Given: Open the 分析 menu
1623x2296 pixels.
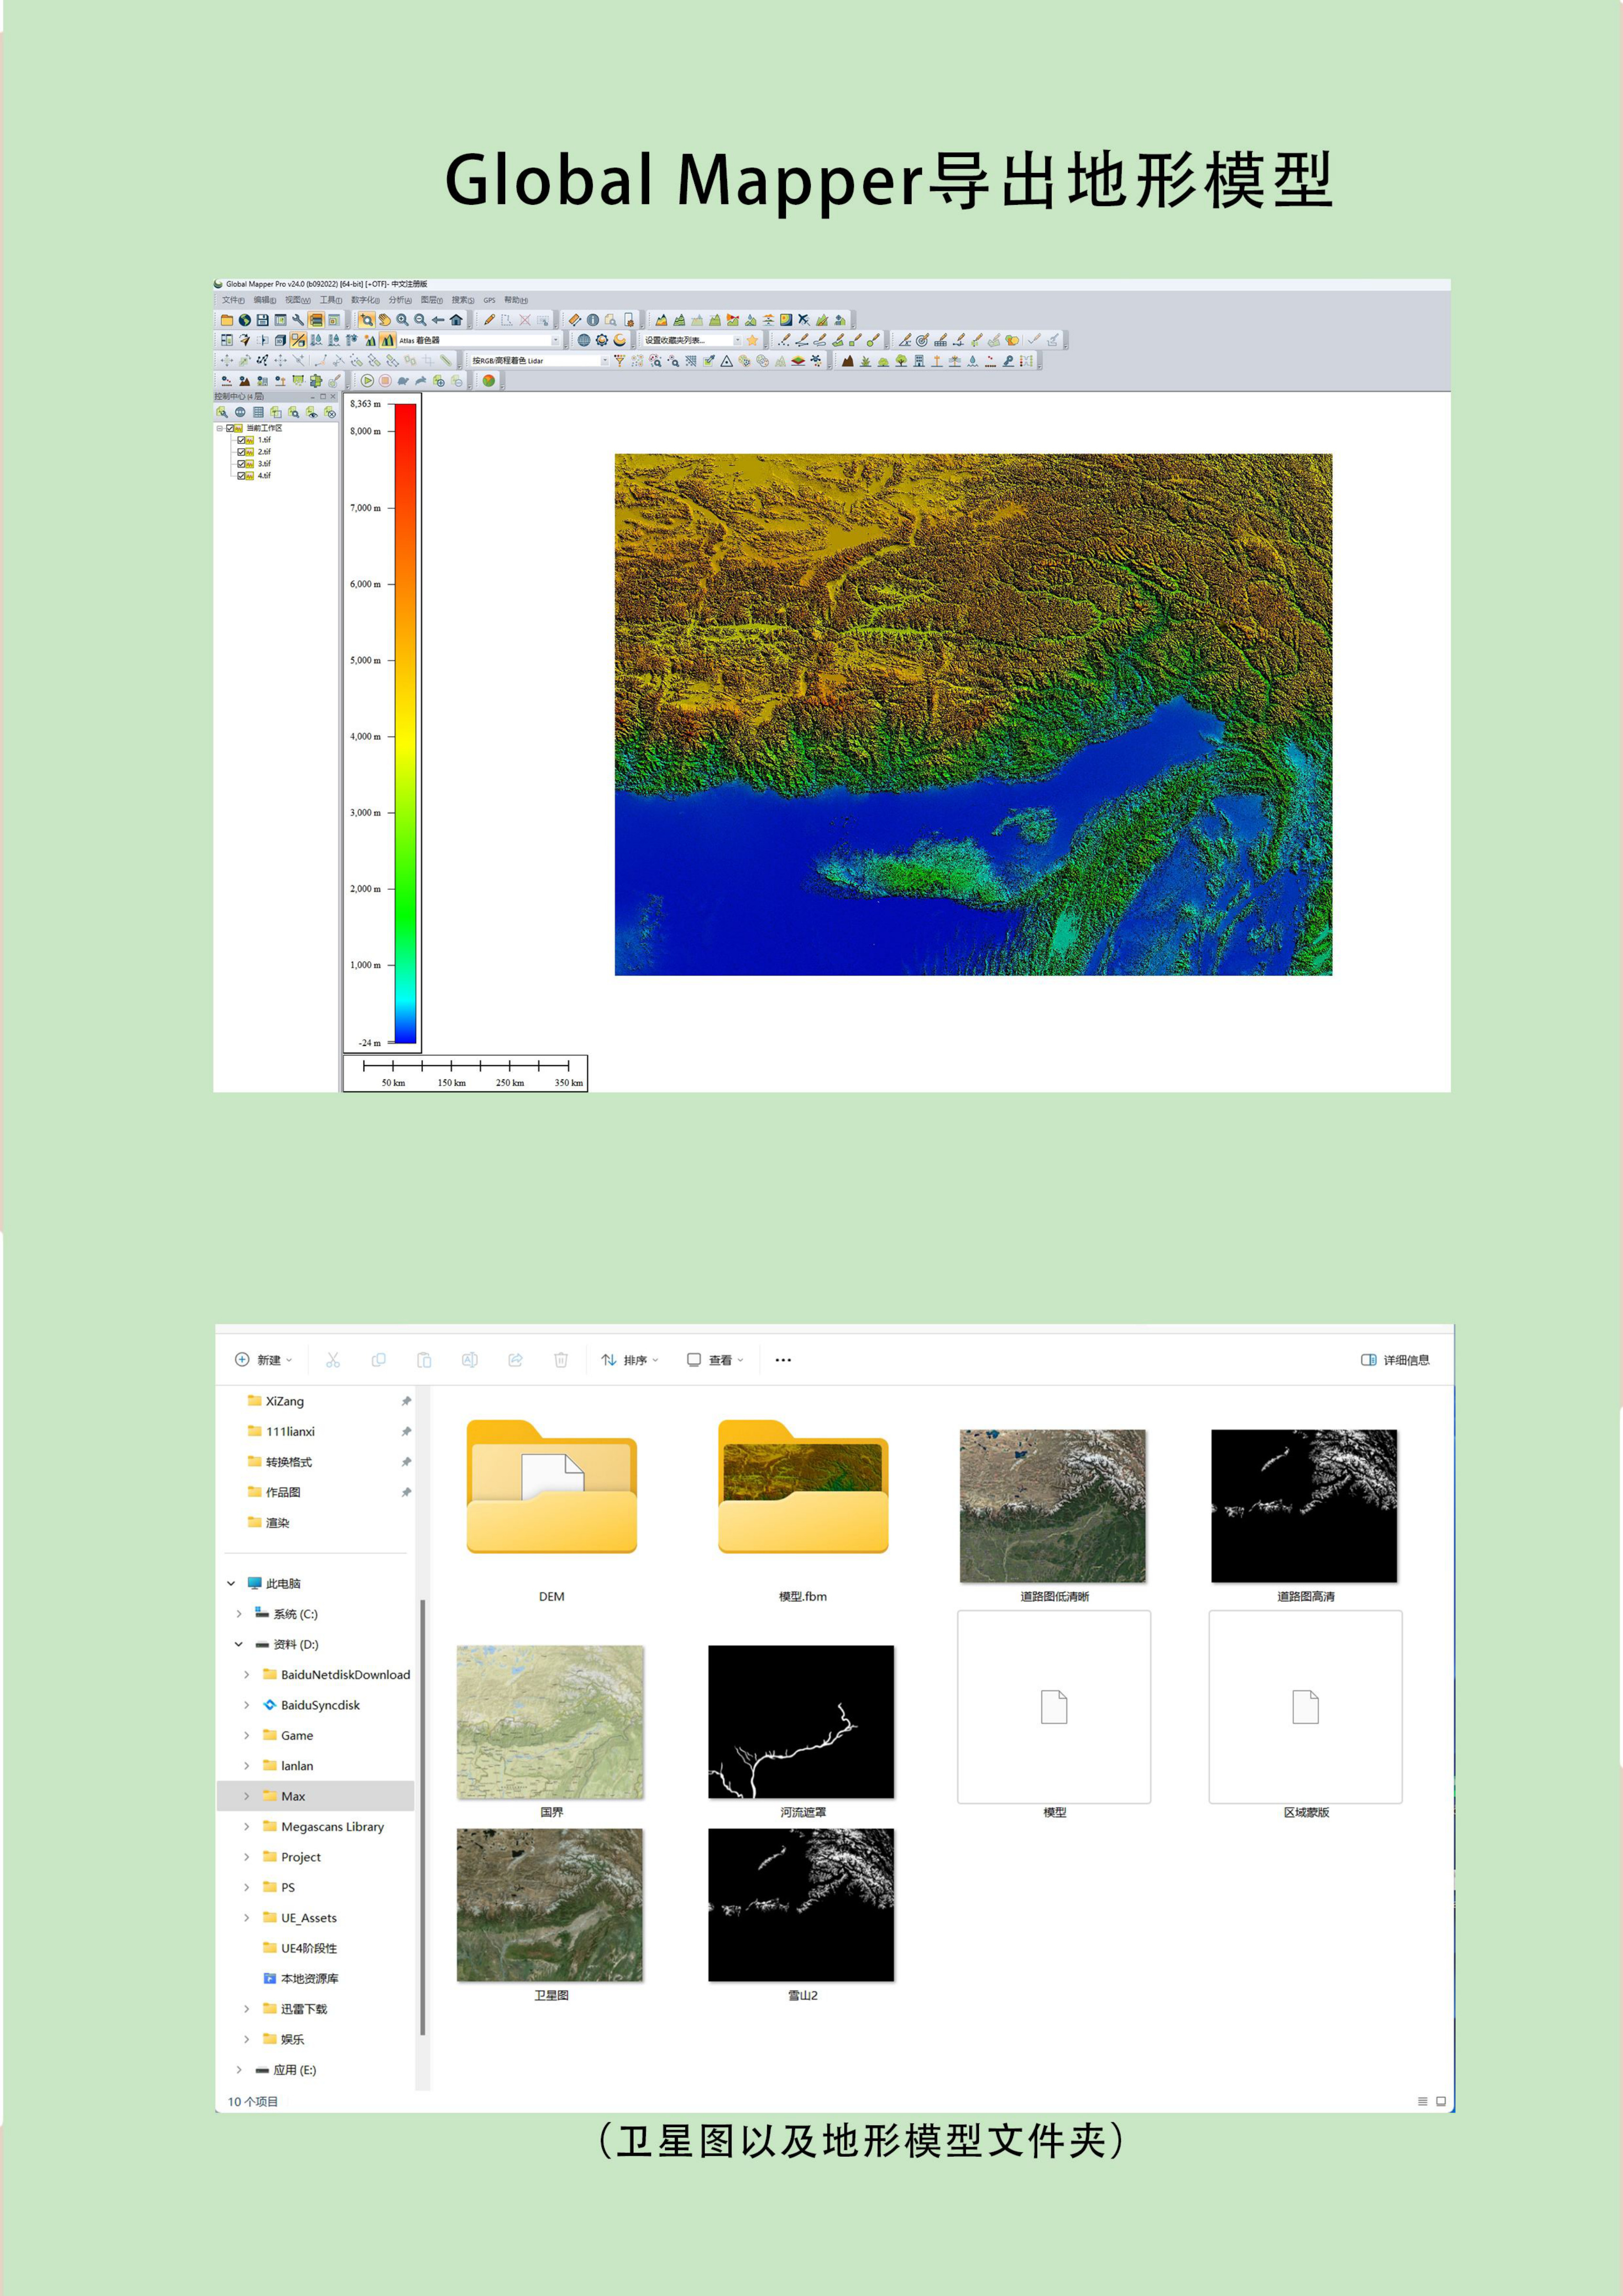Looking at the screenshot, I should pyautogui.click(x=399, y=300).
